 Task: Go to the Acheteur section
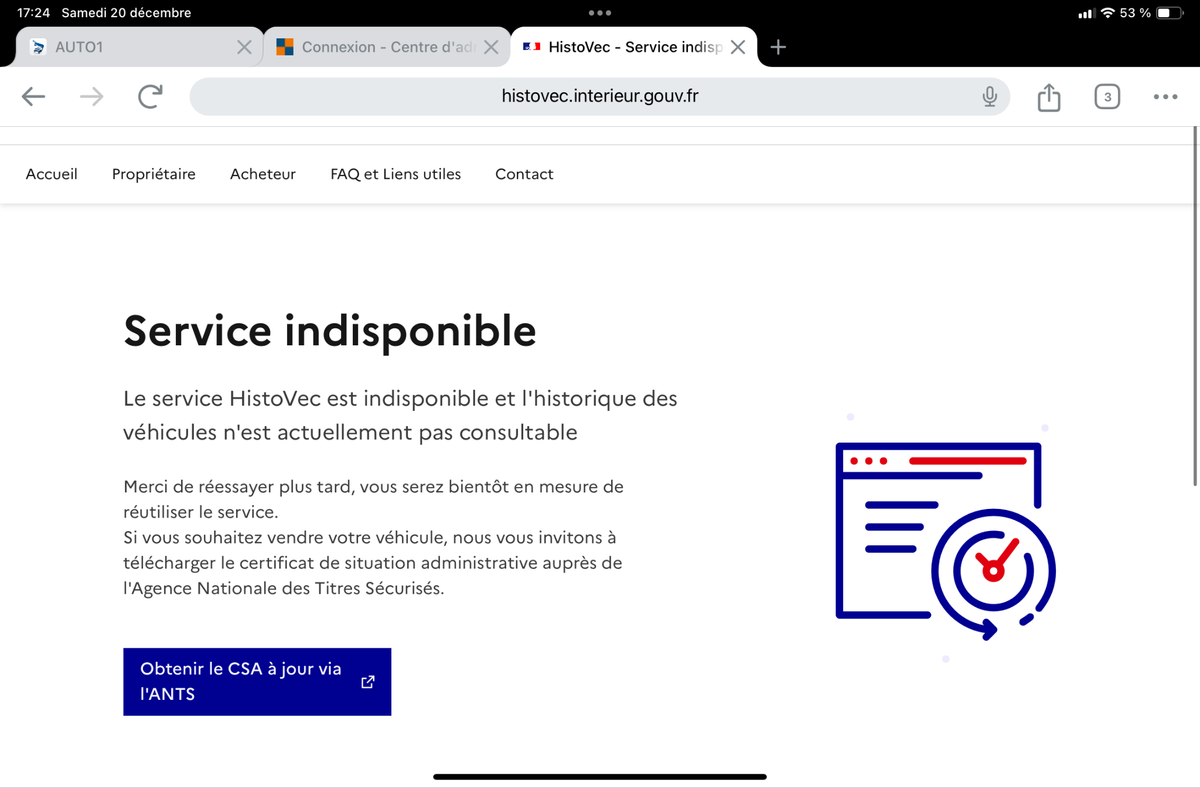[x=263, y=174]
